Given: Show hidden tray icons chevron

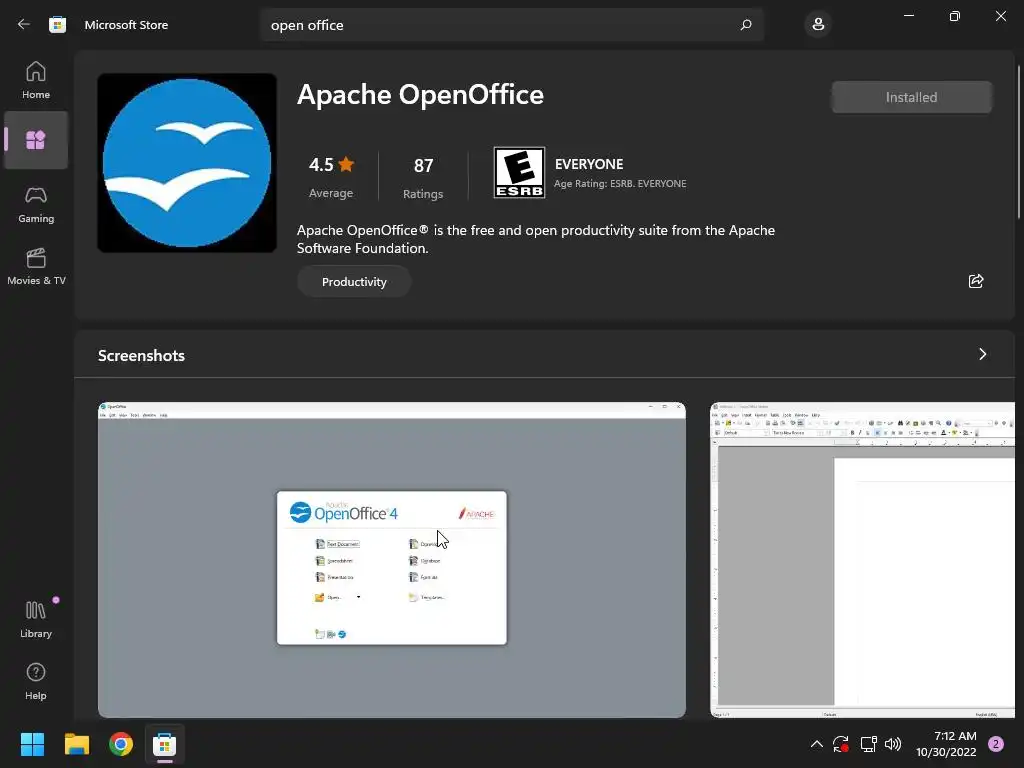Looking at the screenshot, I should pos(816,744).
